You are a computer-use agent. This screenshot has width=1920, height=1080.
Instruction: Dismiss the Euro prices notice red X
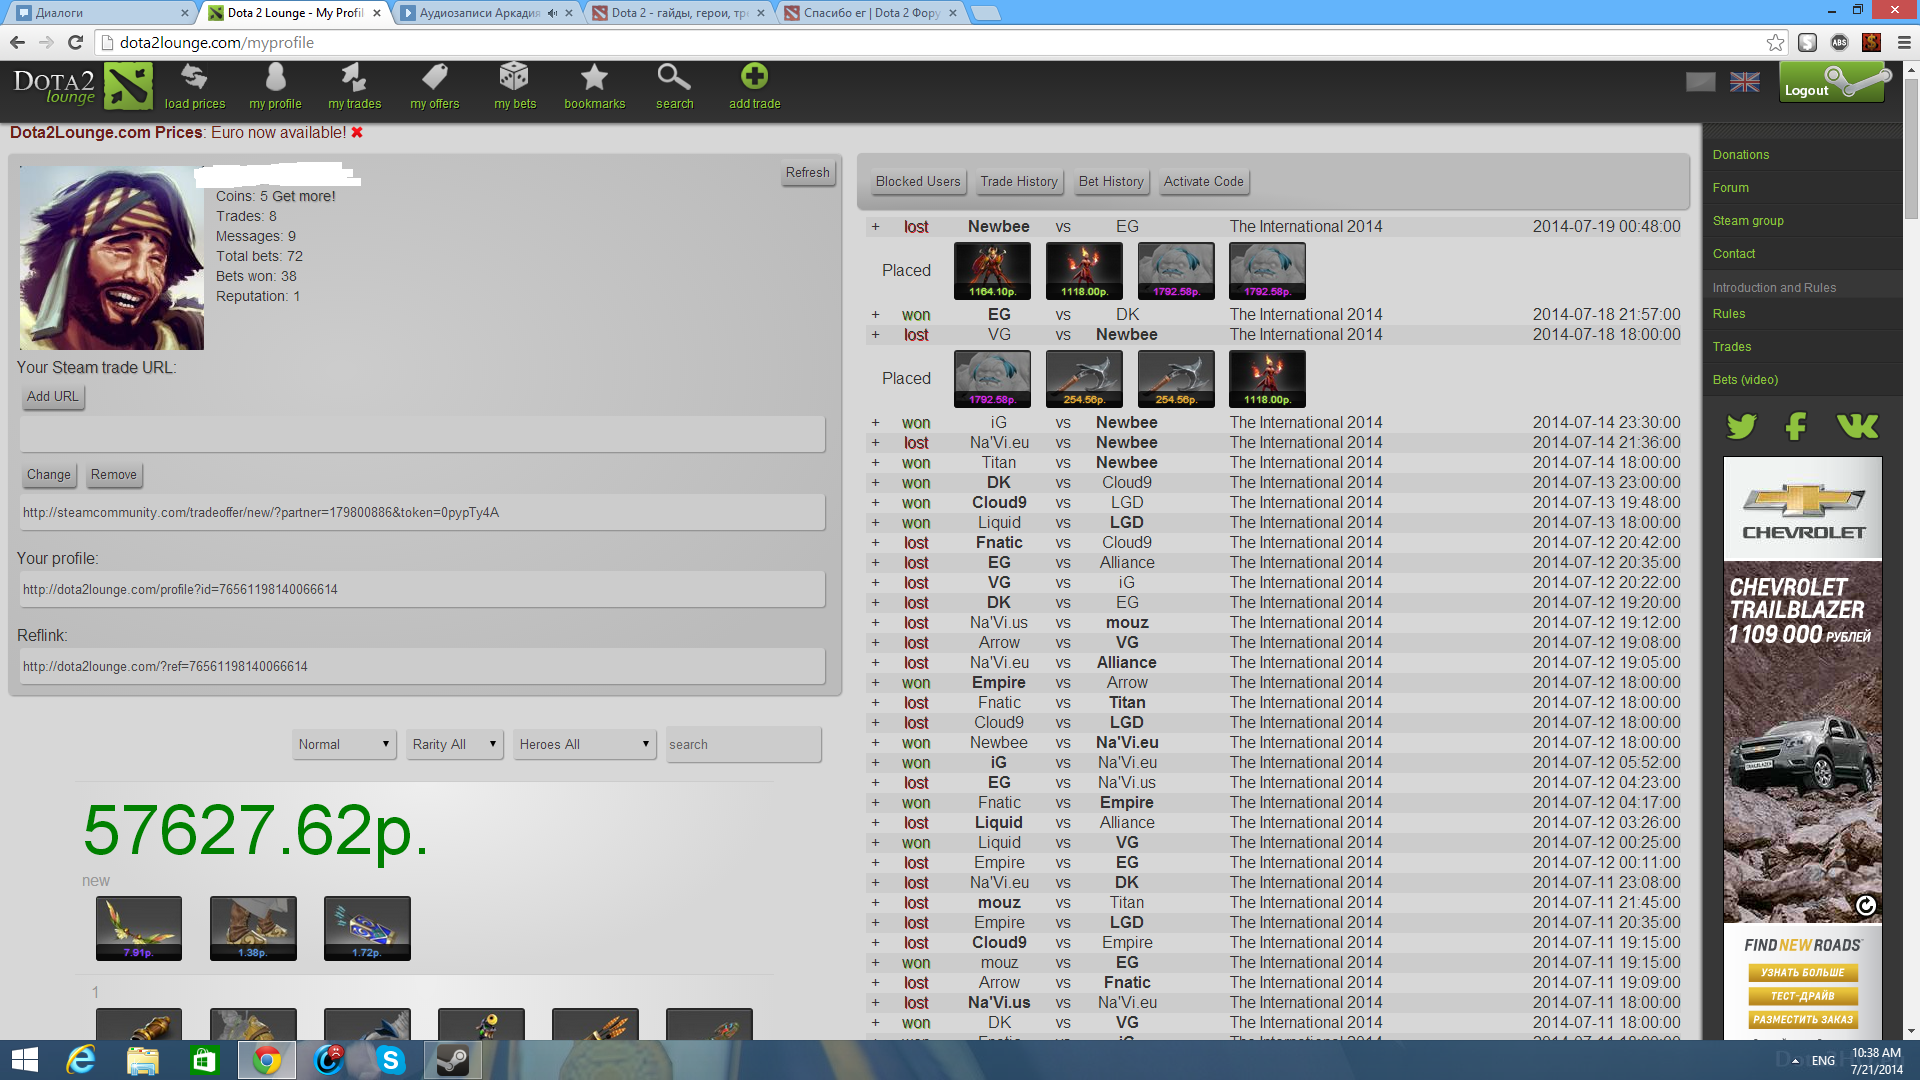[x=357, y=132]
